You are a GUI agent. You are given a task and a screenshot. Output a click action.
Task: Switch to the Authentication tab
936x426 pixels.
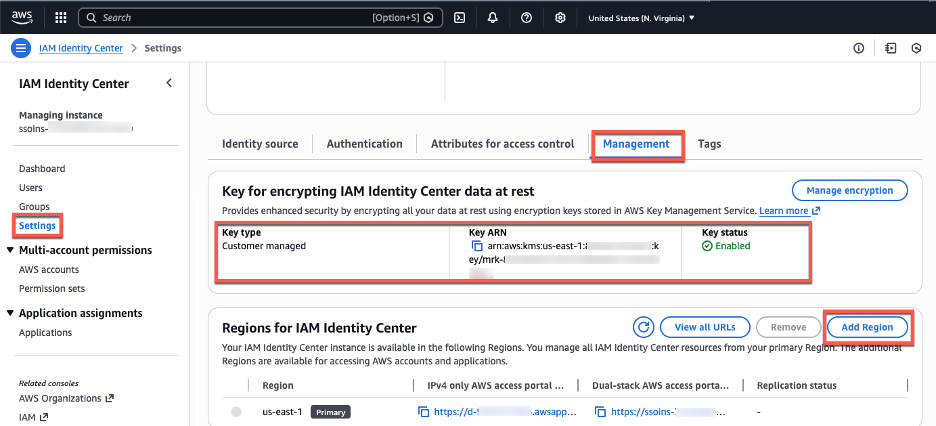tap(364, 144)
